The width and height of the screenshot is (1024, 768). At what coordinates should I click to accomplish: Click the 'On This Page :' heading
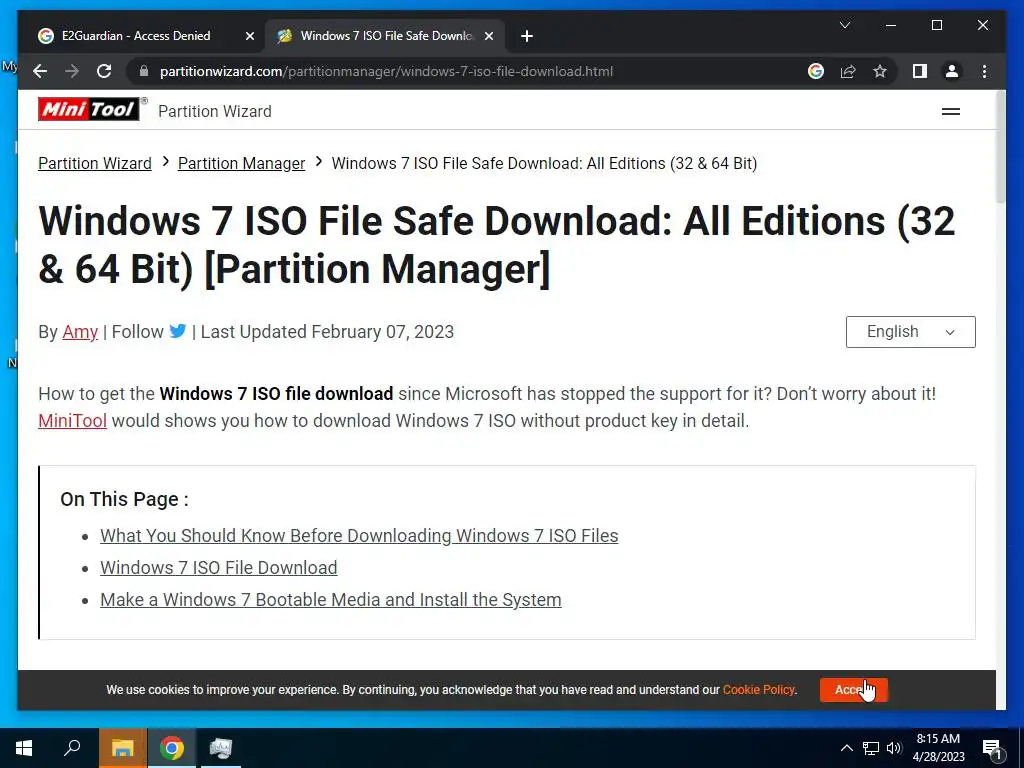pos(124,499)
